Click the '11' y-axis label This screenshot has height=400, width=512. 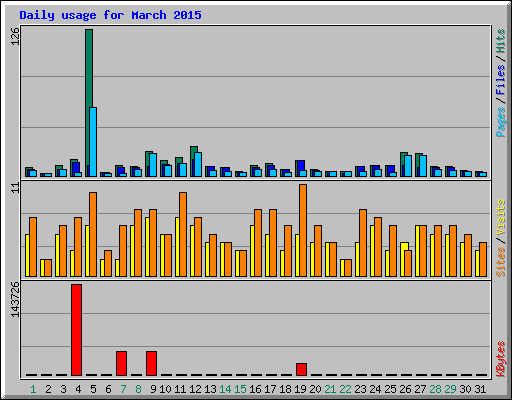pyautogui.click(x=15, y=188)
